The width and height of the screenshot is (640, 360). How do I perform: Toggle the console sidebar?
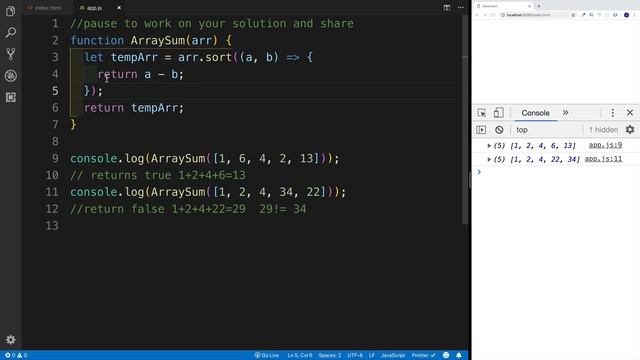point(481,130)
